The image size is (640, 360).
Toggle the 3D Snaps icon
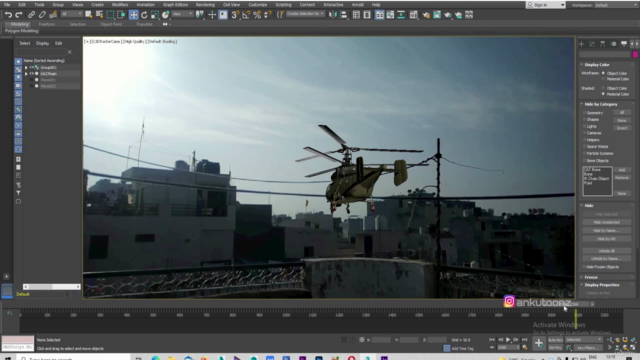[x=235, y=15]
